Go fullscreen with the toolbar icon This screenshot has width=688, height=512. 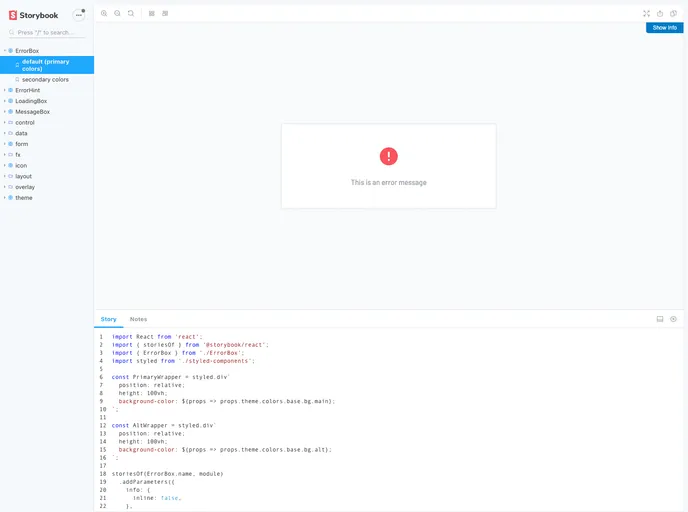[x=646, y=14]
